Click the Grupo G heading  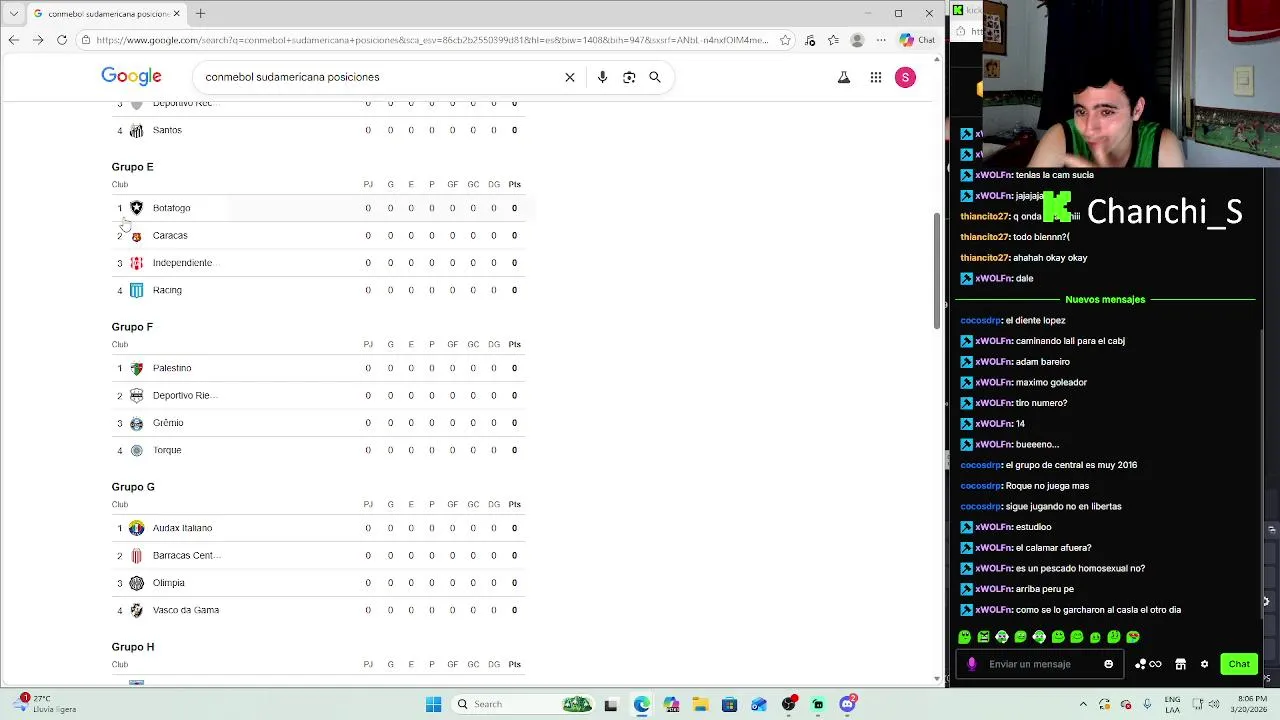pyautogui.click(x=133, y=487)
